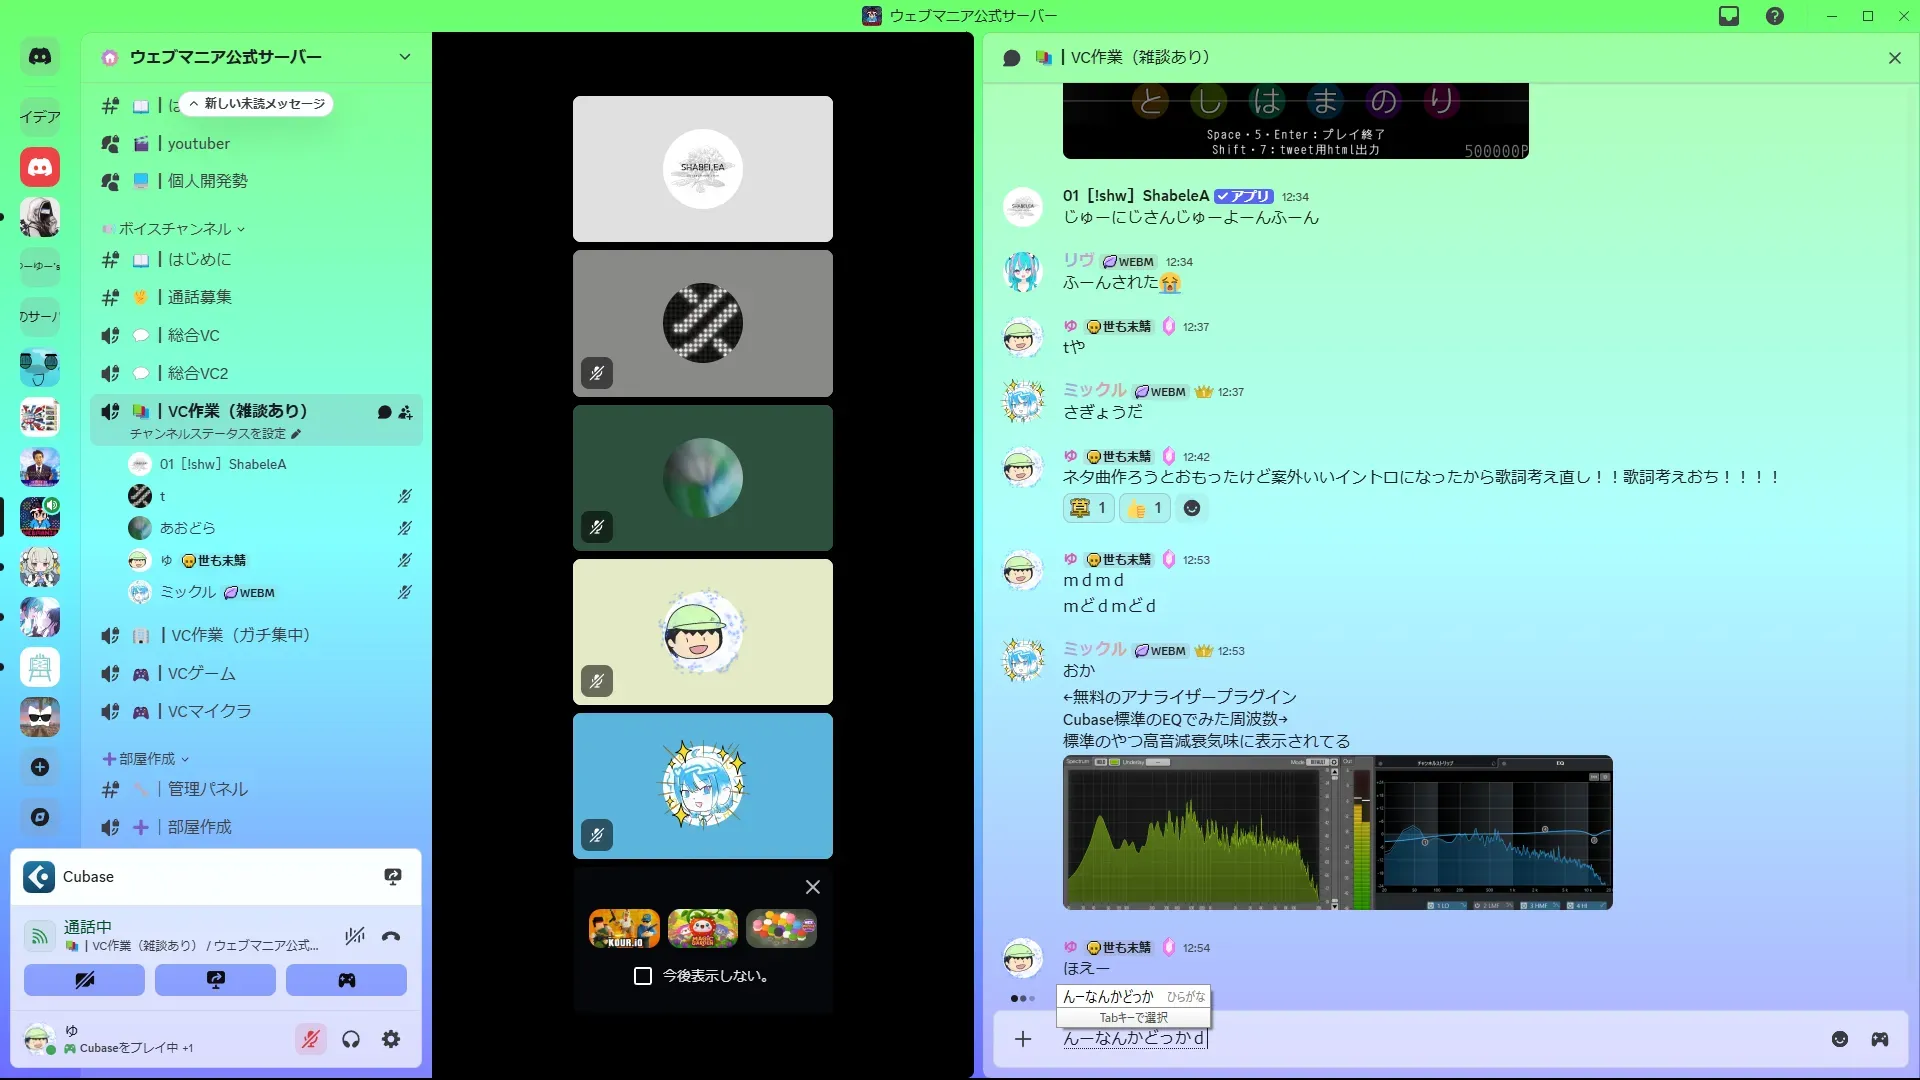
Task: Click Add a Server plus icon
Action: click(40, 767)
